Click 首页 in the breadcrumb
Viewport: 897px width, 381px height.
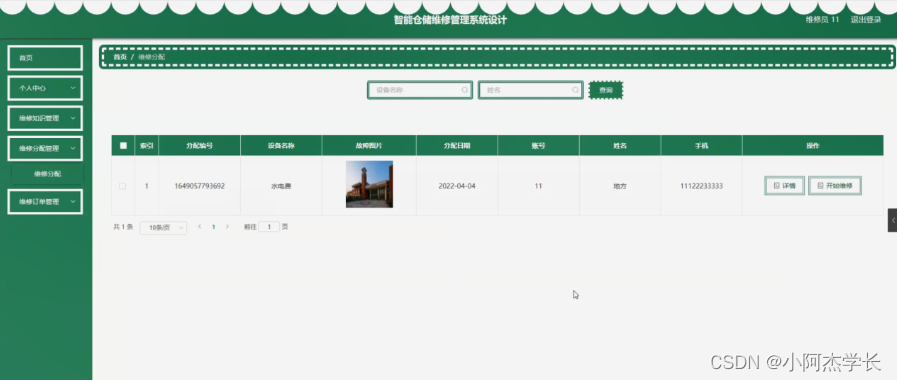coord(120,57)
